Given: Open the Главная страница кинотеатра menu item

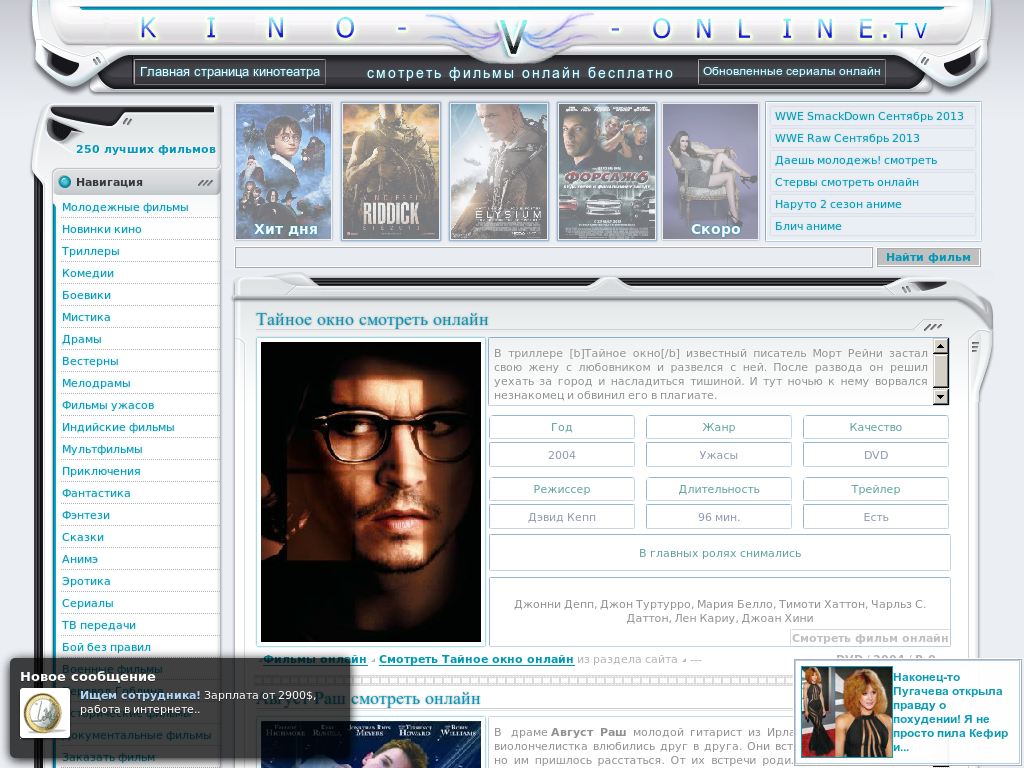Looking at the screenshot, I should tap(230, 72).
